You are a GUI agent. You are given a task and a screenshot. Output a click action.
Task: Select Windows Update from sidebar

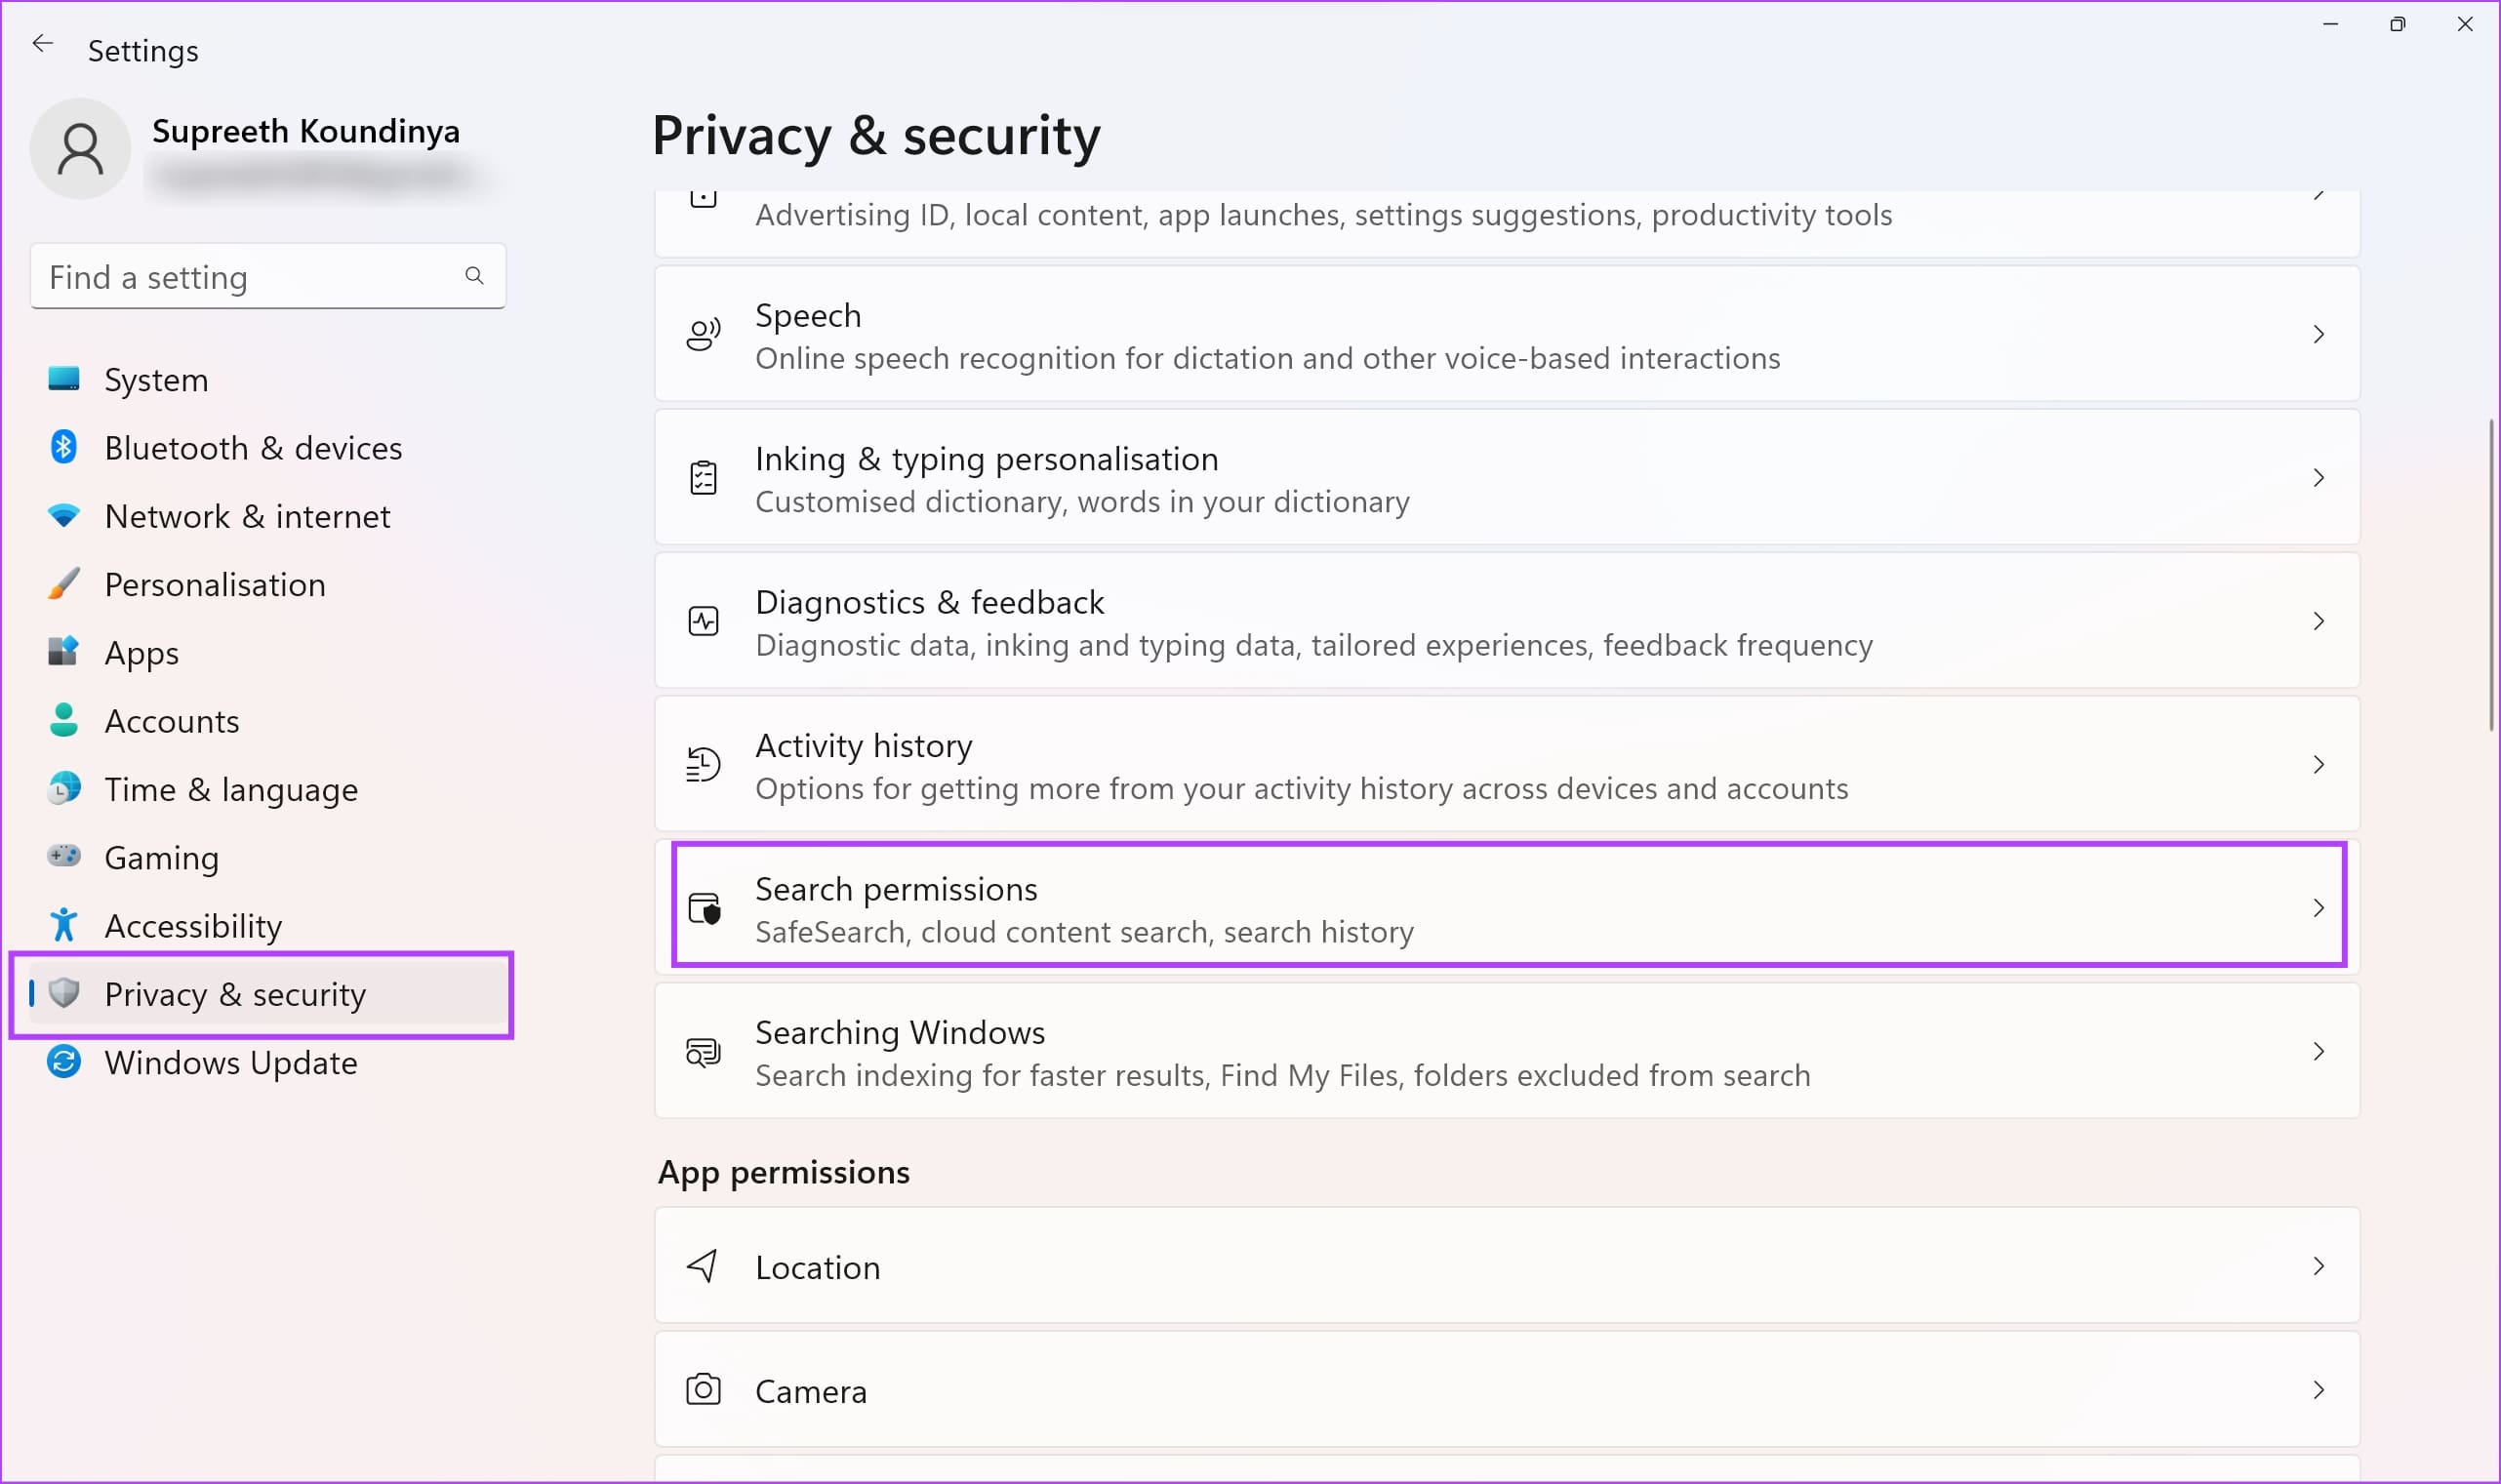coord(231,1062)
